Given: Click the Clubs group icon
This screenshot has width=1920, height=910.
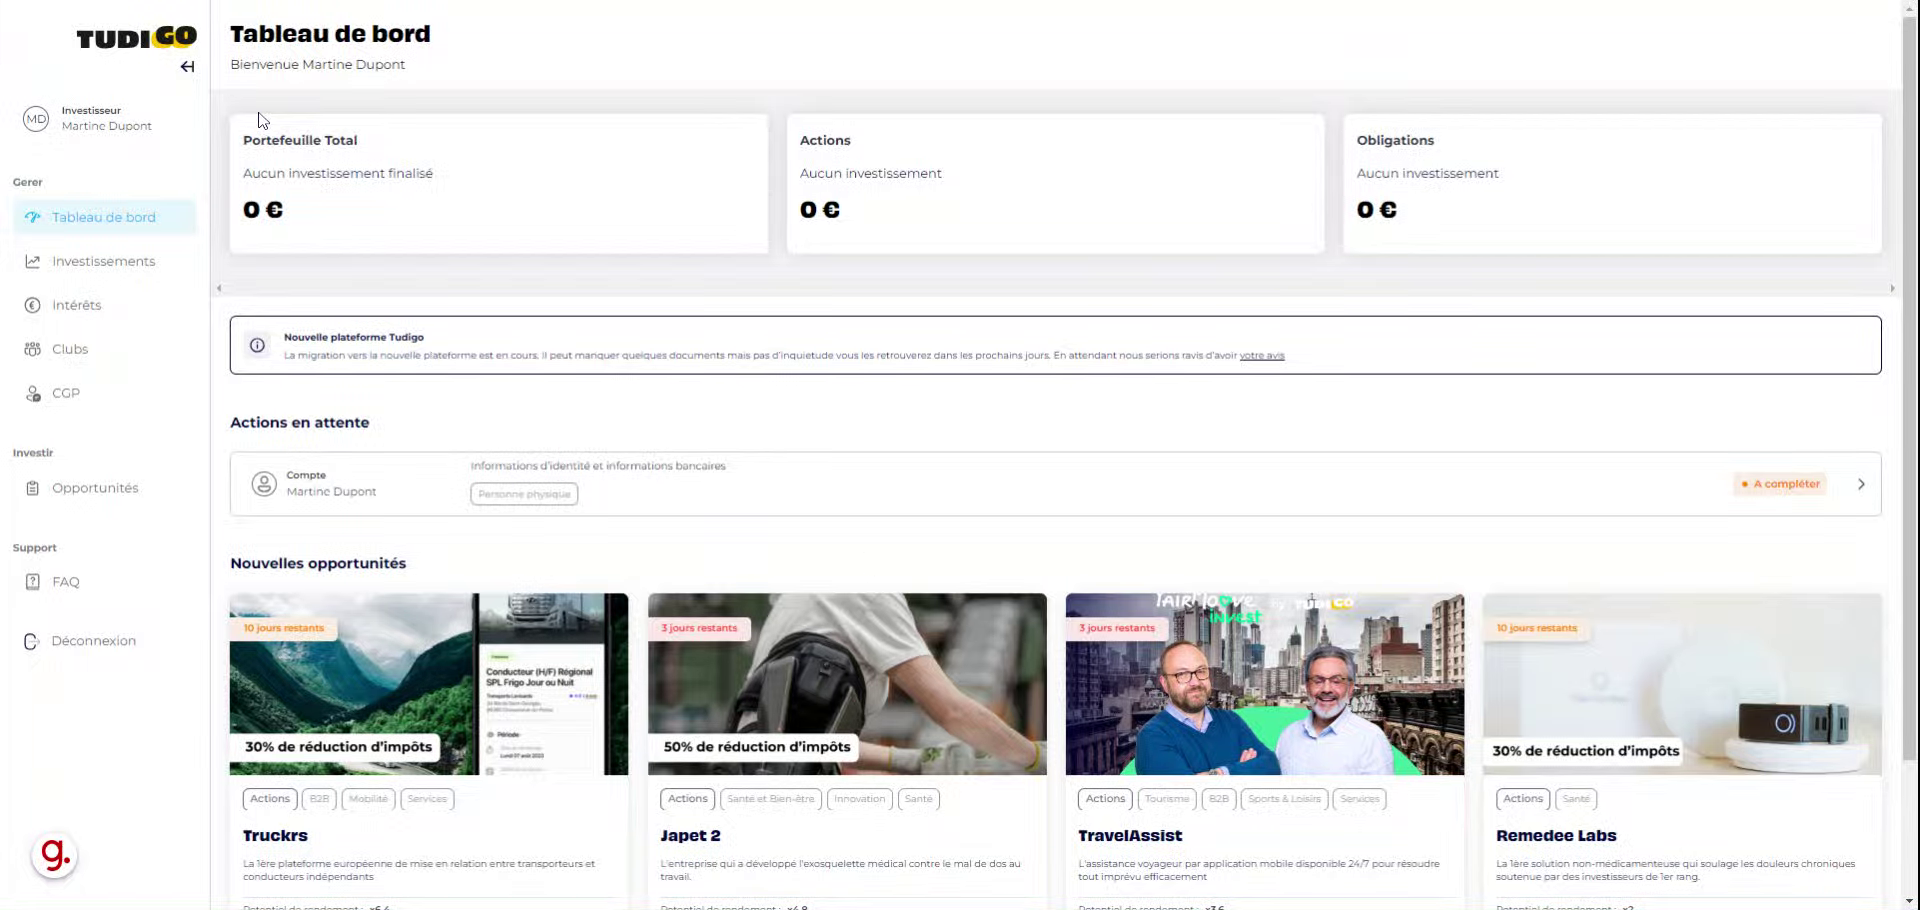Looking at the screenshot, I should point(33,349).
